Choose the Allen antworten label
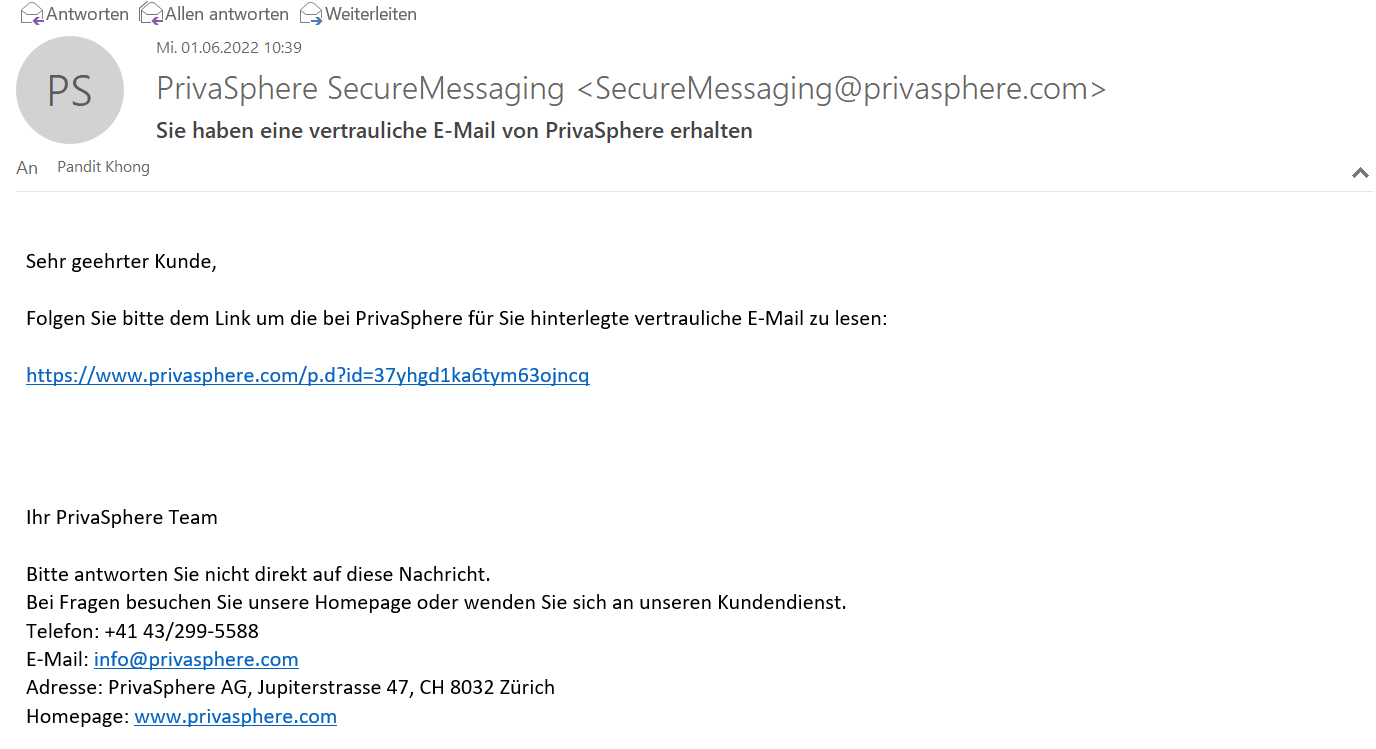 pyautogui.click(x=227, y=14)
